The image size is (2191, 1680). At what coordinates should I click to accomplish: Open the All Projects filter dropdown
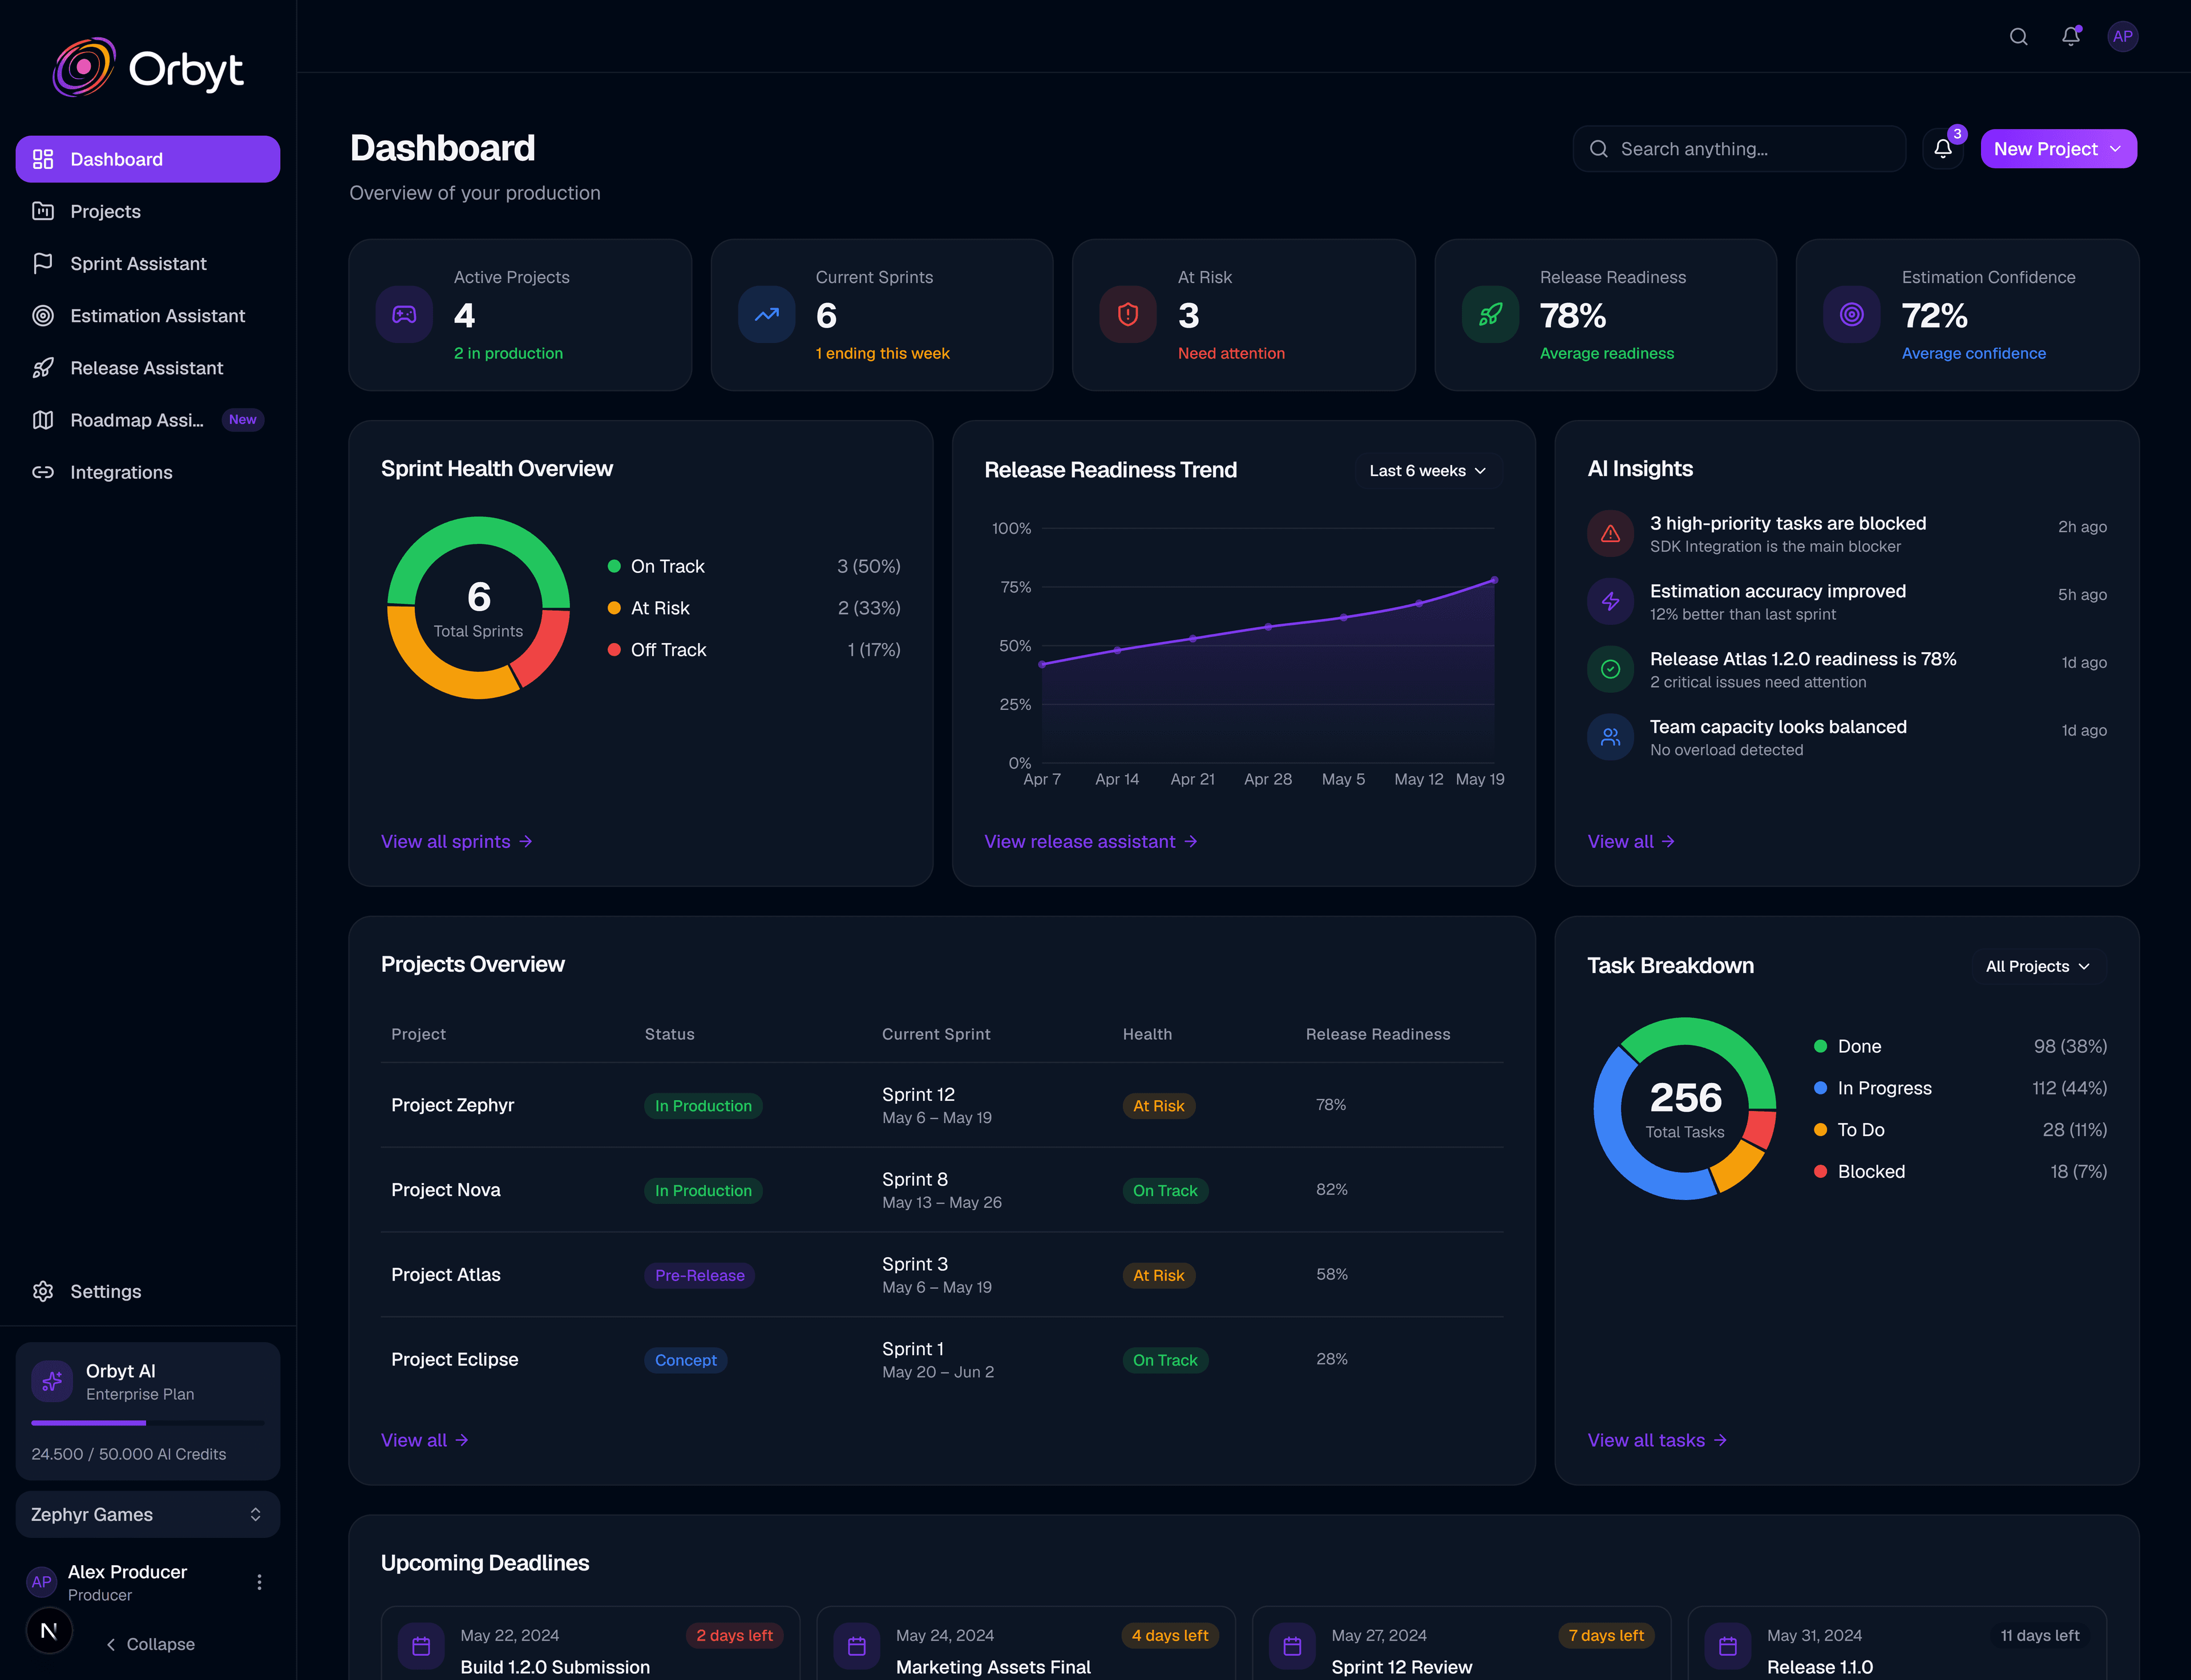[x=2038, y=966]
